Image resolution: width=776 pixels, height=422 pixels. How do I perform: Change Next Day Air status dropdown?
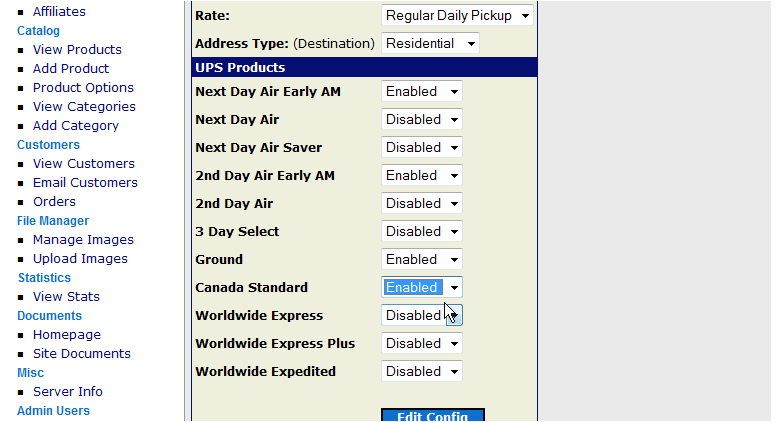(x=422, y=119)
